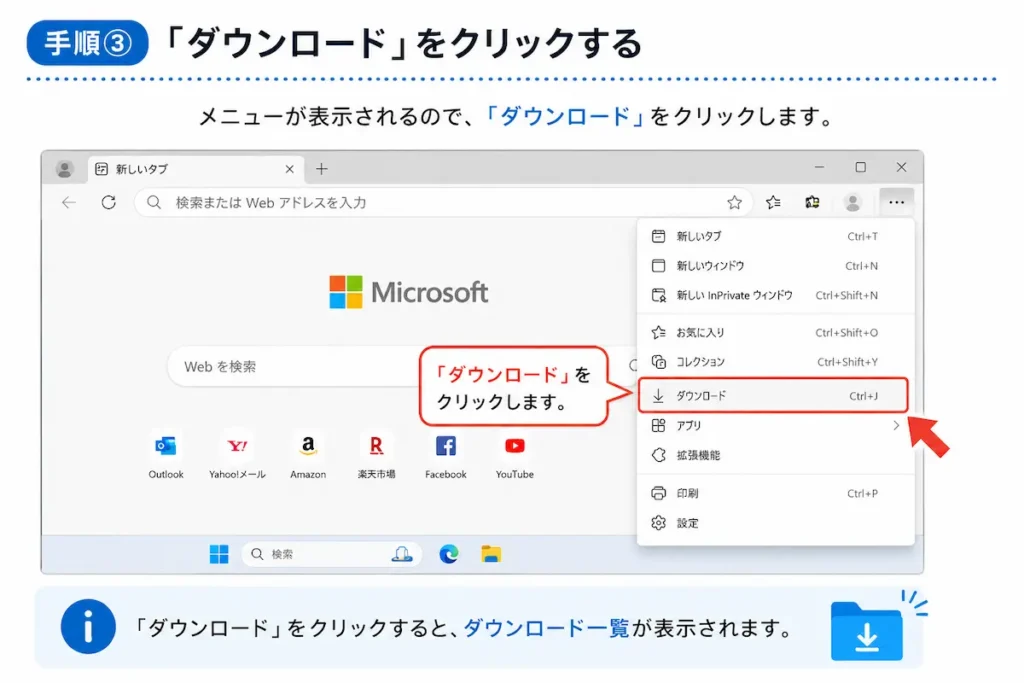This screenshot has width=1024, height=683.
Task: Click the refresh page icon
Action: (x=108, y=202)
